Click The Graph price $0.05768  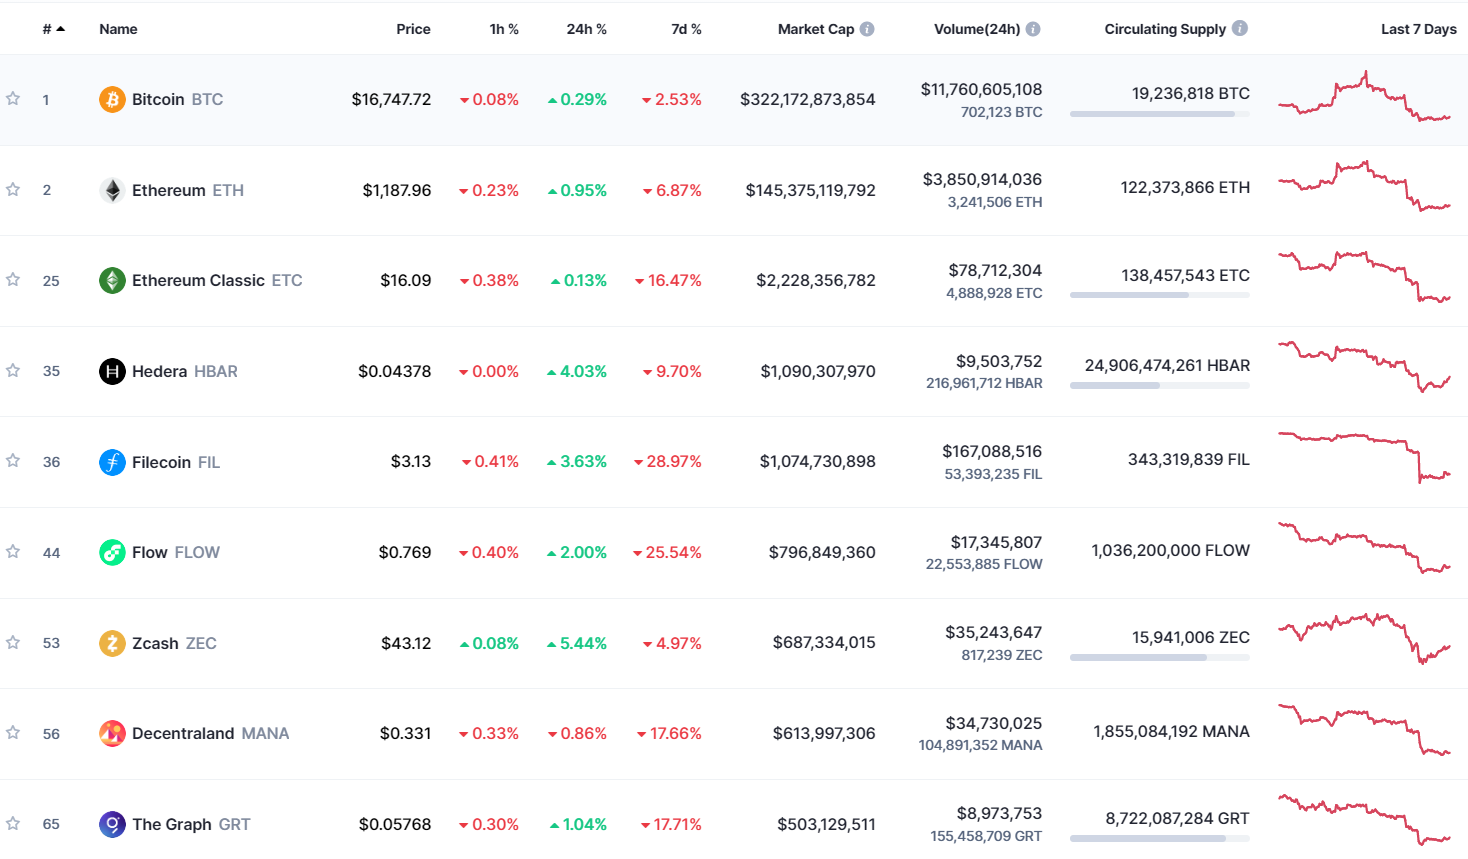click(395, 824)
